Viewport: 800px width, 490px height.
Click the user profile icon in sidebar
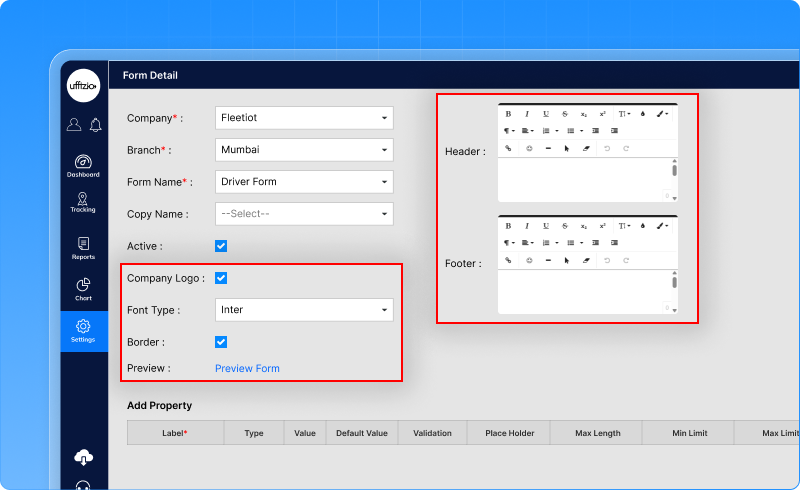click(x=74, y=125)
